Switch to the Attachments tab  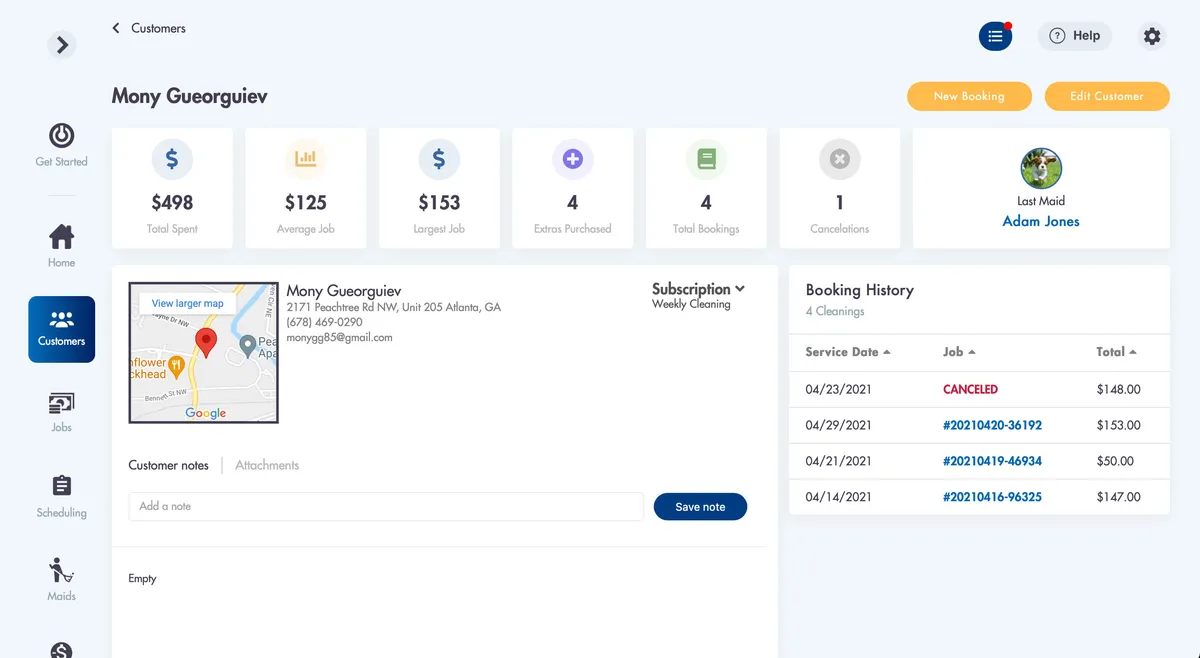click(x=267, y=465)
